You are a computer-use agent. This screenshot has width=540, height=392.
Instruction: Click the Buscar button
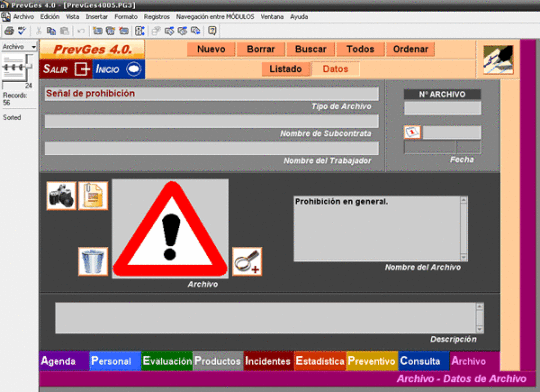(x=311, y=49)
